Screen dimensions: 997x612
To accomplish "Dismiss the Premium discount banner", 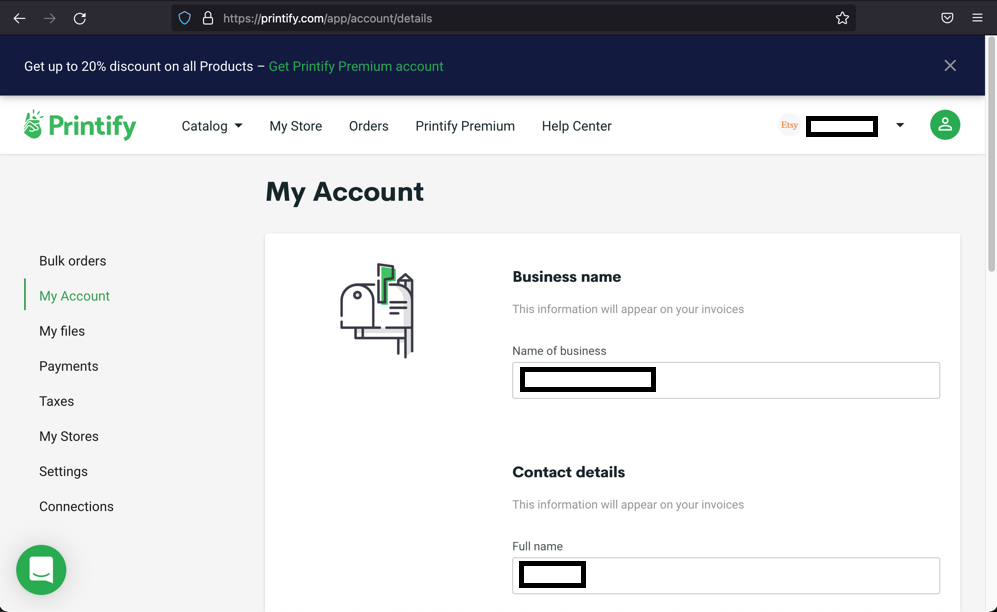I will 950,65.
